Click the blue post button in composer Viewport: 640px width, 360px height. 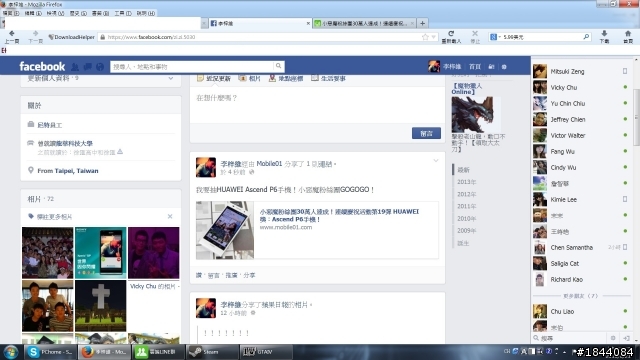(x=426, y=133)
